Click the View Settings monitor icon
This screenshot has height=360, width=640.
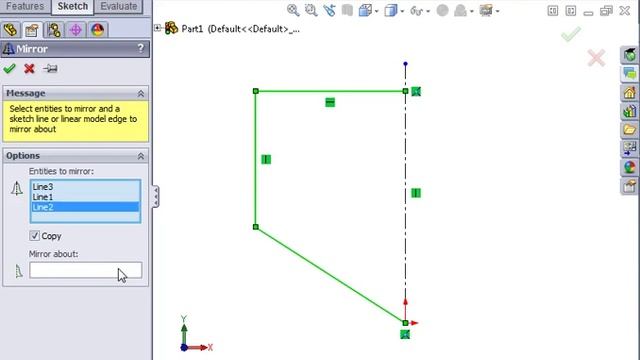point(486,10)
